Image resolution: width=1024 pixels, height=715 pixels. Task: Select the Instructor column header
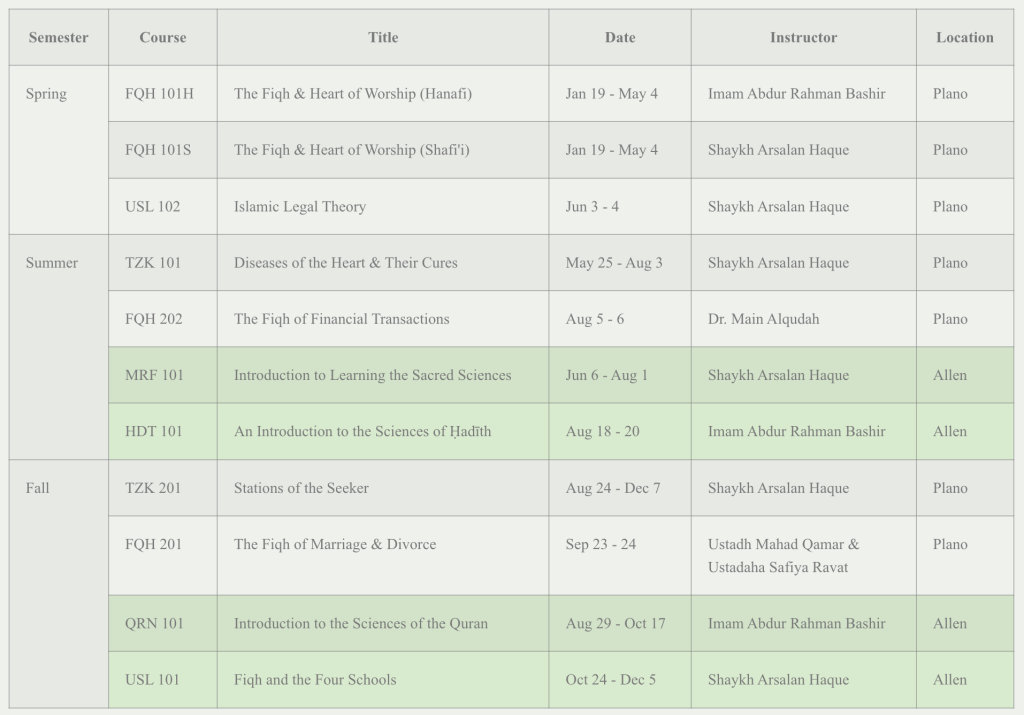[x=803, y=38]
